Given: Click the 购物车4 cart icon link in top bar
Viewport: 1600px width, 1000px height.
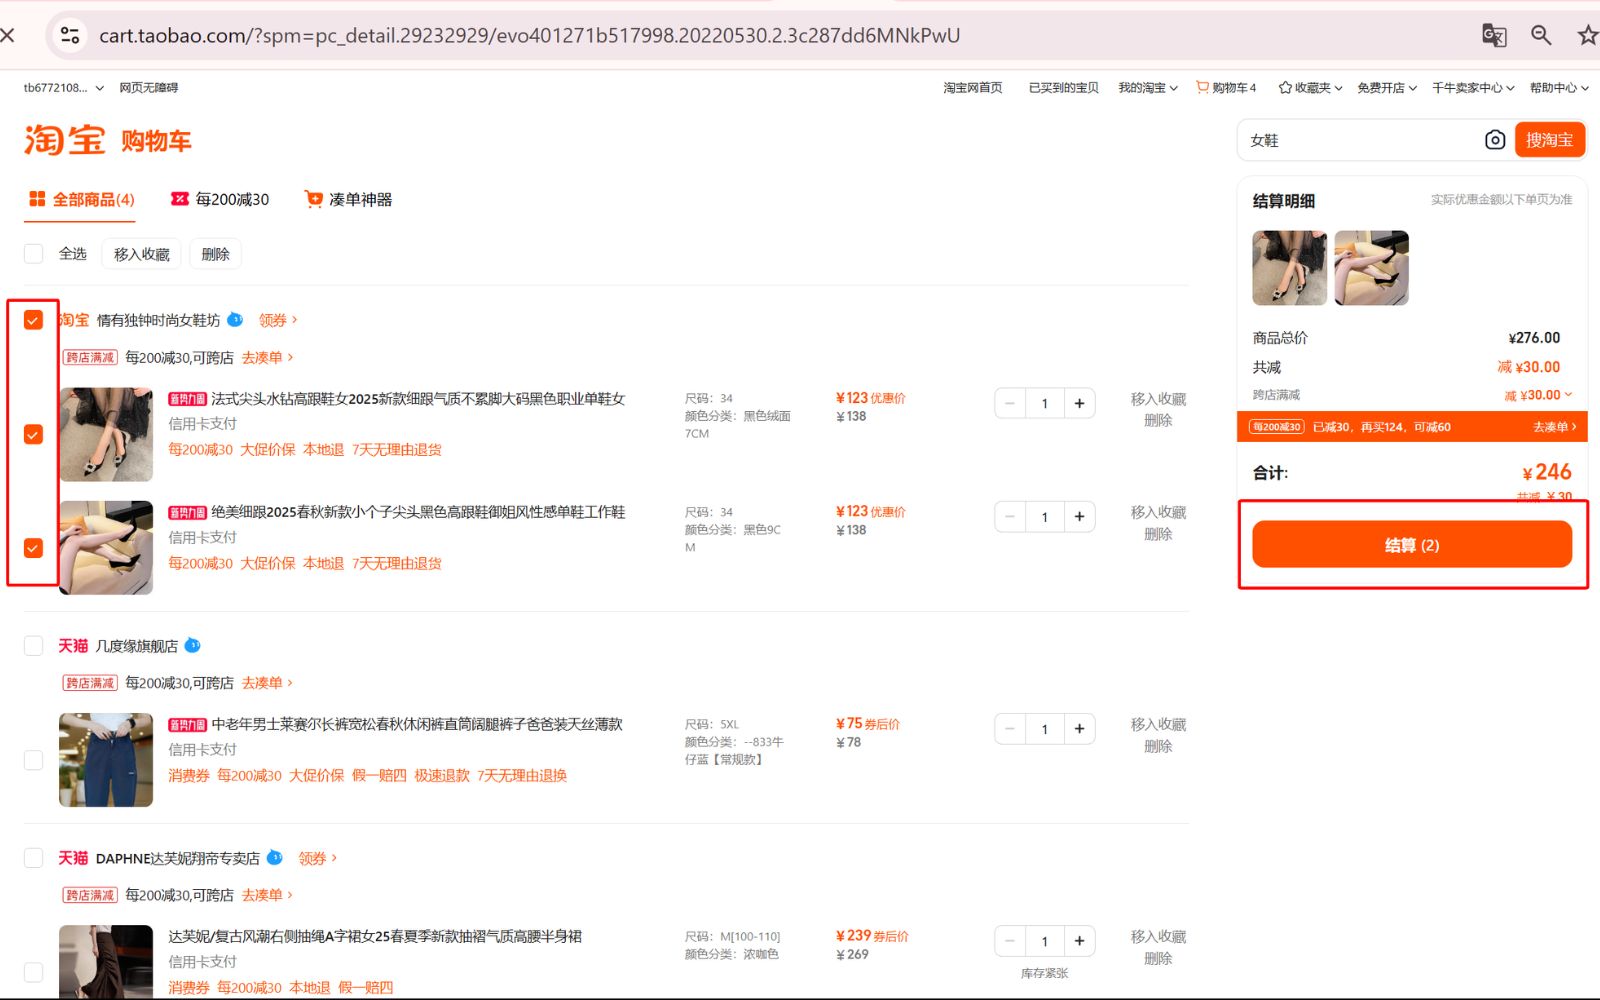Looking at the screenshot, I should [1226, 88].
